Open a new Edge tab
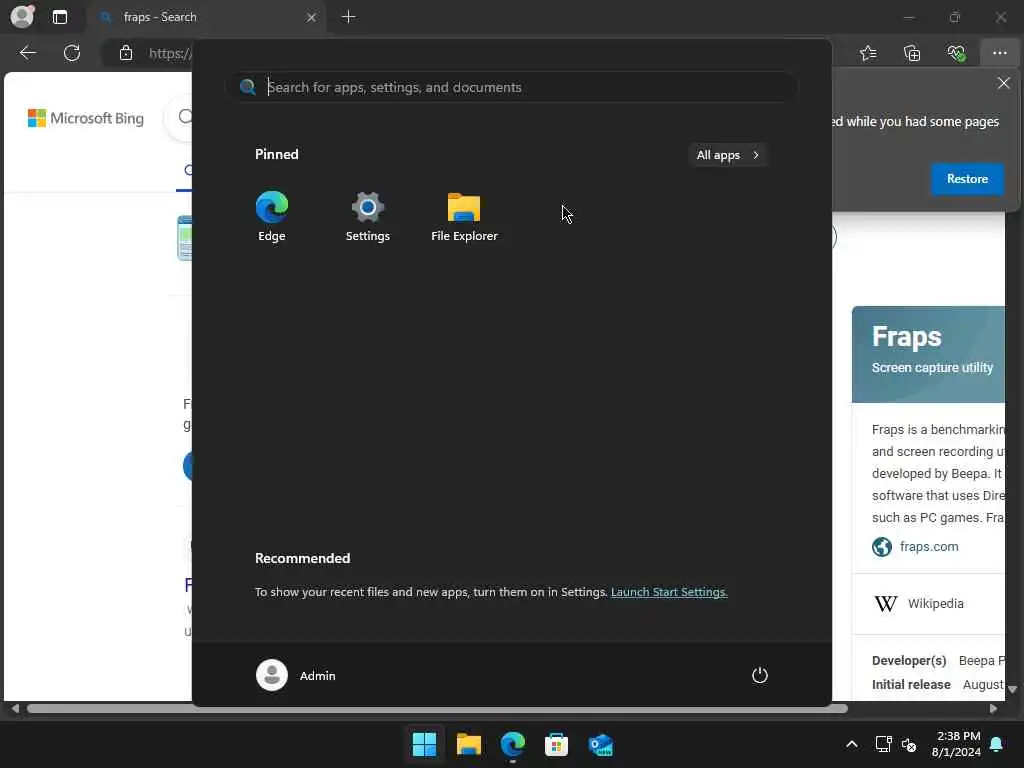Image resolution: width=1024 pixels, height=768 pixels. tap(349, 17)
